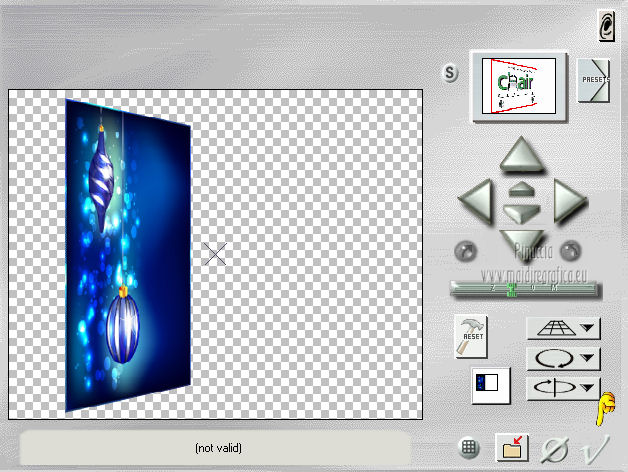Click the large up arrow
Viewport: 628px width, 472px height.
[x=521, y=154]
